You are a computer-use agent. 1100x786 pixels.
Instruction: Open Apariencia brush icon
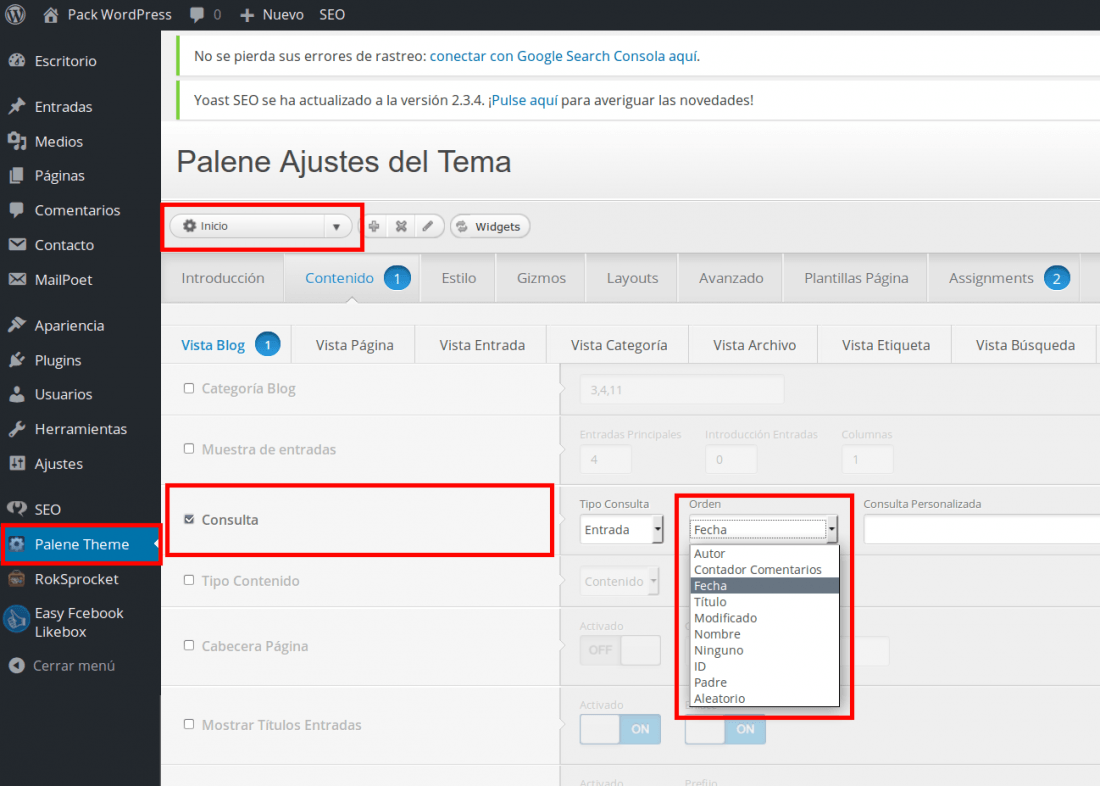[x=17, y=325]
